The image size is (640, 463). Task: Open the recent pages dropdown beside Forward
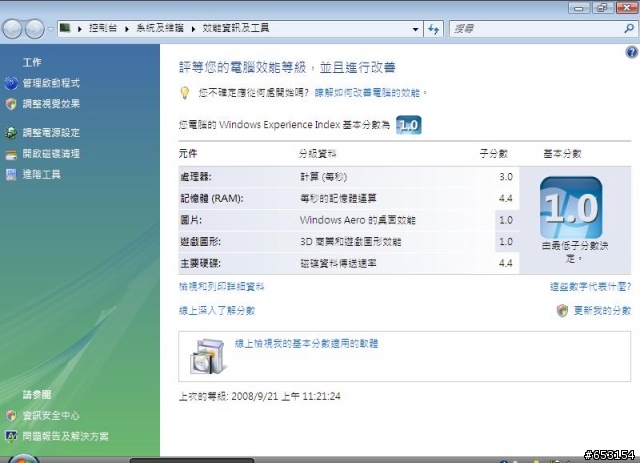click(x=51, y=29)
